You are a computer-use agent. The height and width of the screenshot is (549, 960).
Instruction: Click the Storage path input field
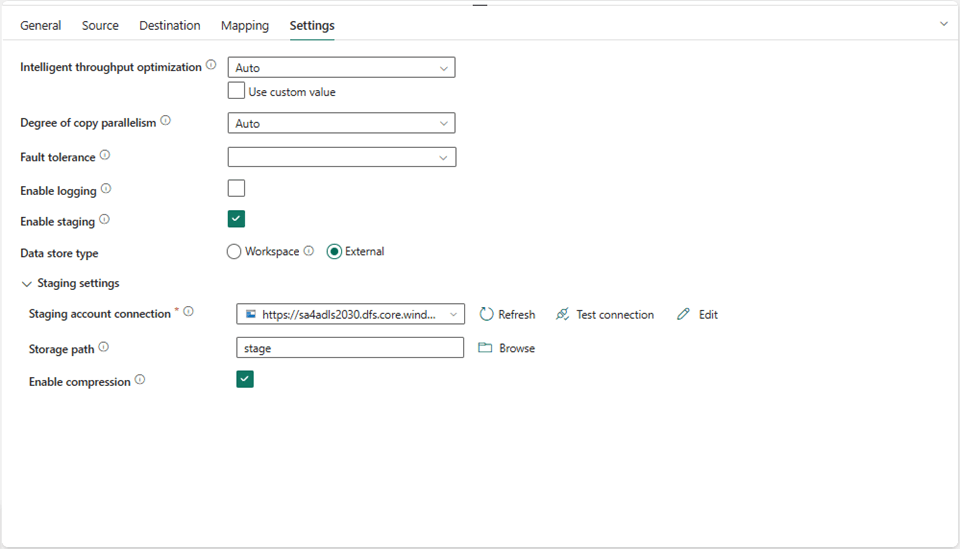(350, 348)
